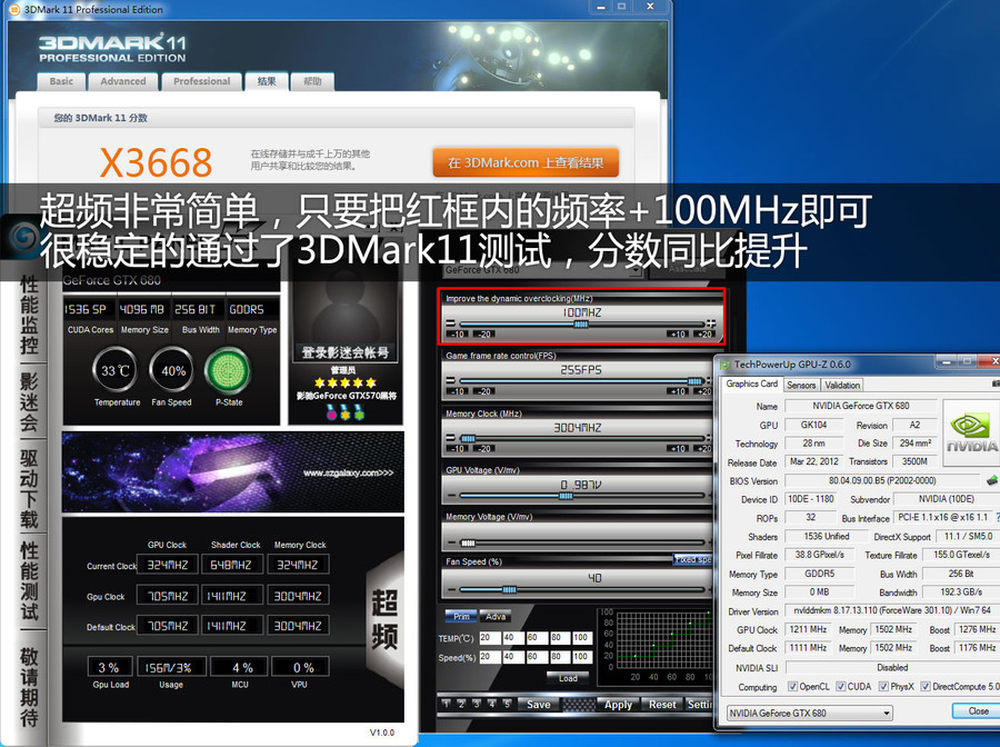1000x747 pixels.
Task: Switch to the Advanced tab in 3DMark
Action: pyautogui.click(x=123, y=82)
